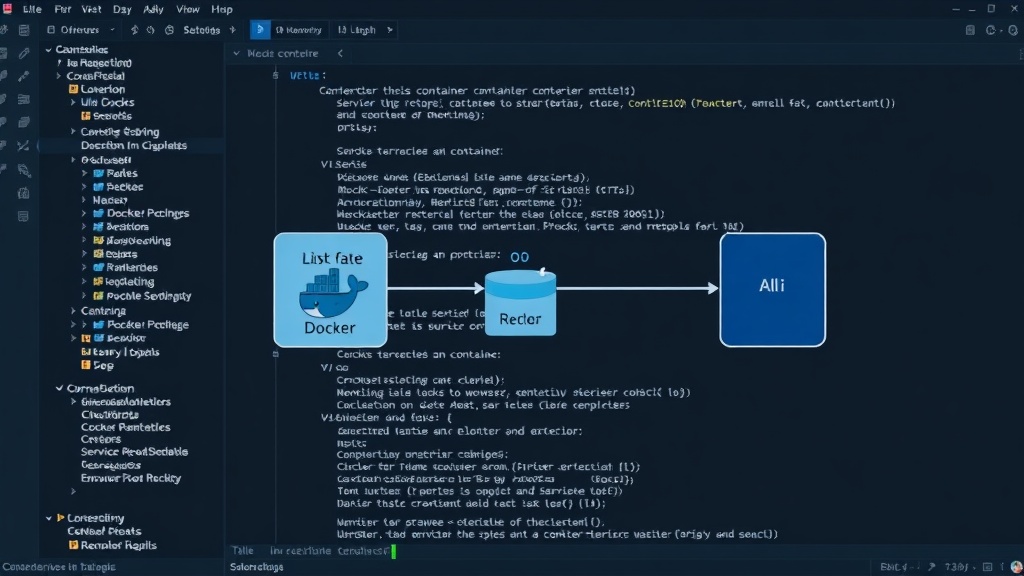The height and width of the screenshot is (576, 1024).
Task: Click fold marker beside 'Cocks tarsecies' line
Action: 276,354
